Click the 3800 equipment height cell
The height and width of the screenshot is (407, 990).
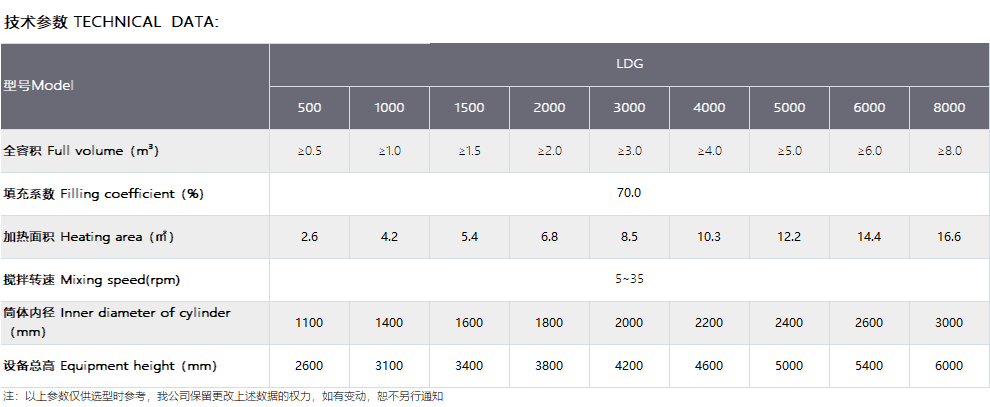549,366
